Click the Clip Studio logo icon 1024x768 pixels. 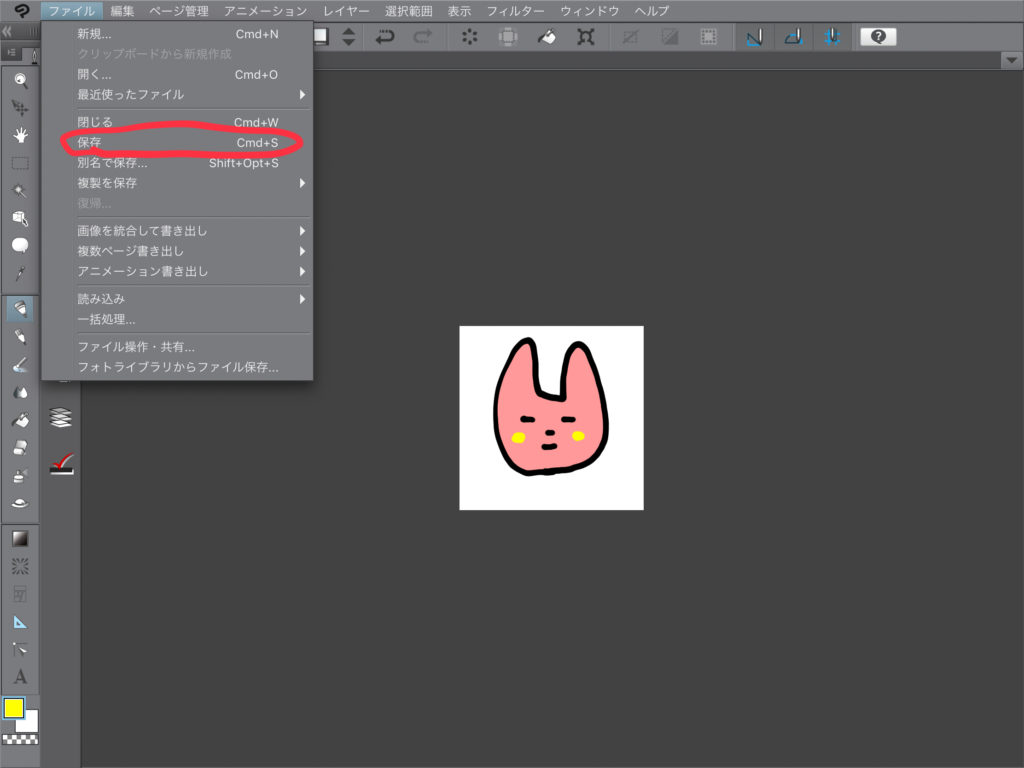click(21, 10)
